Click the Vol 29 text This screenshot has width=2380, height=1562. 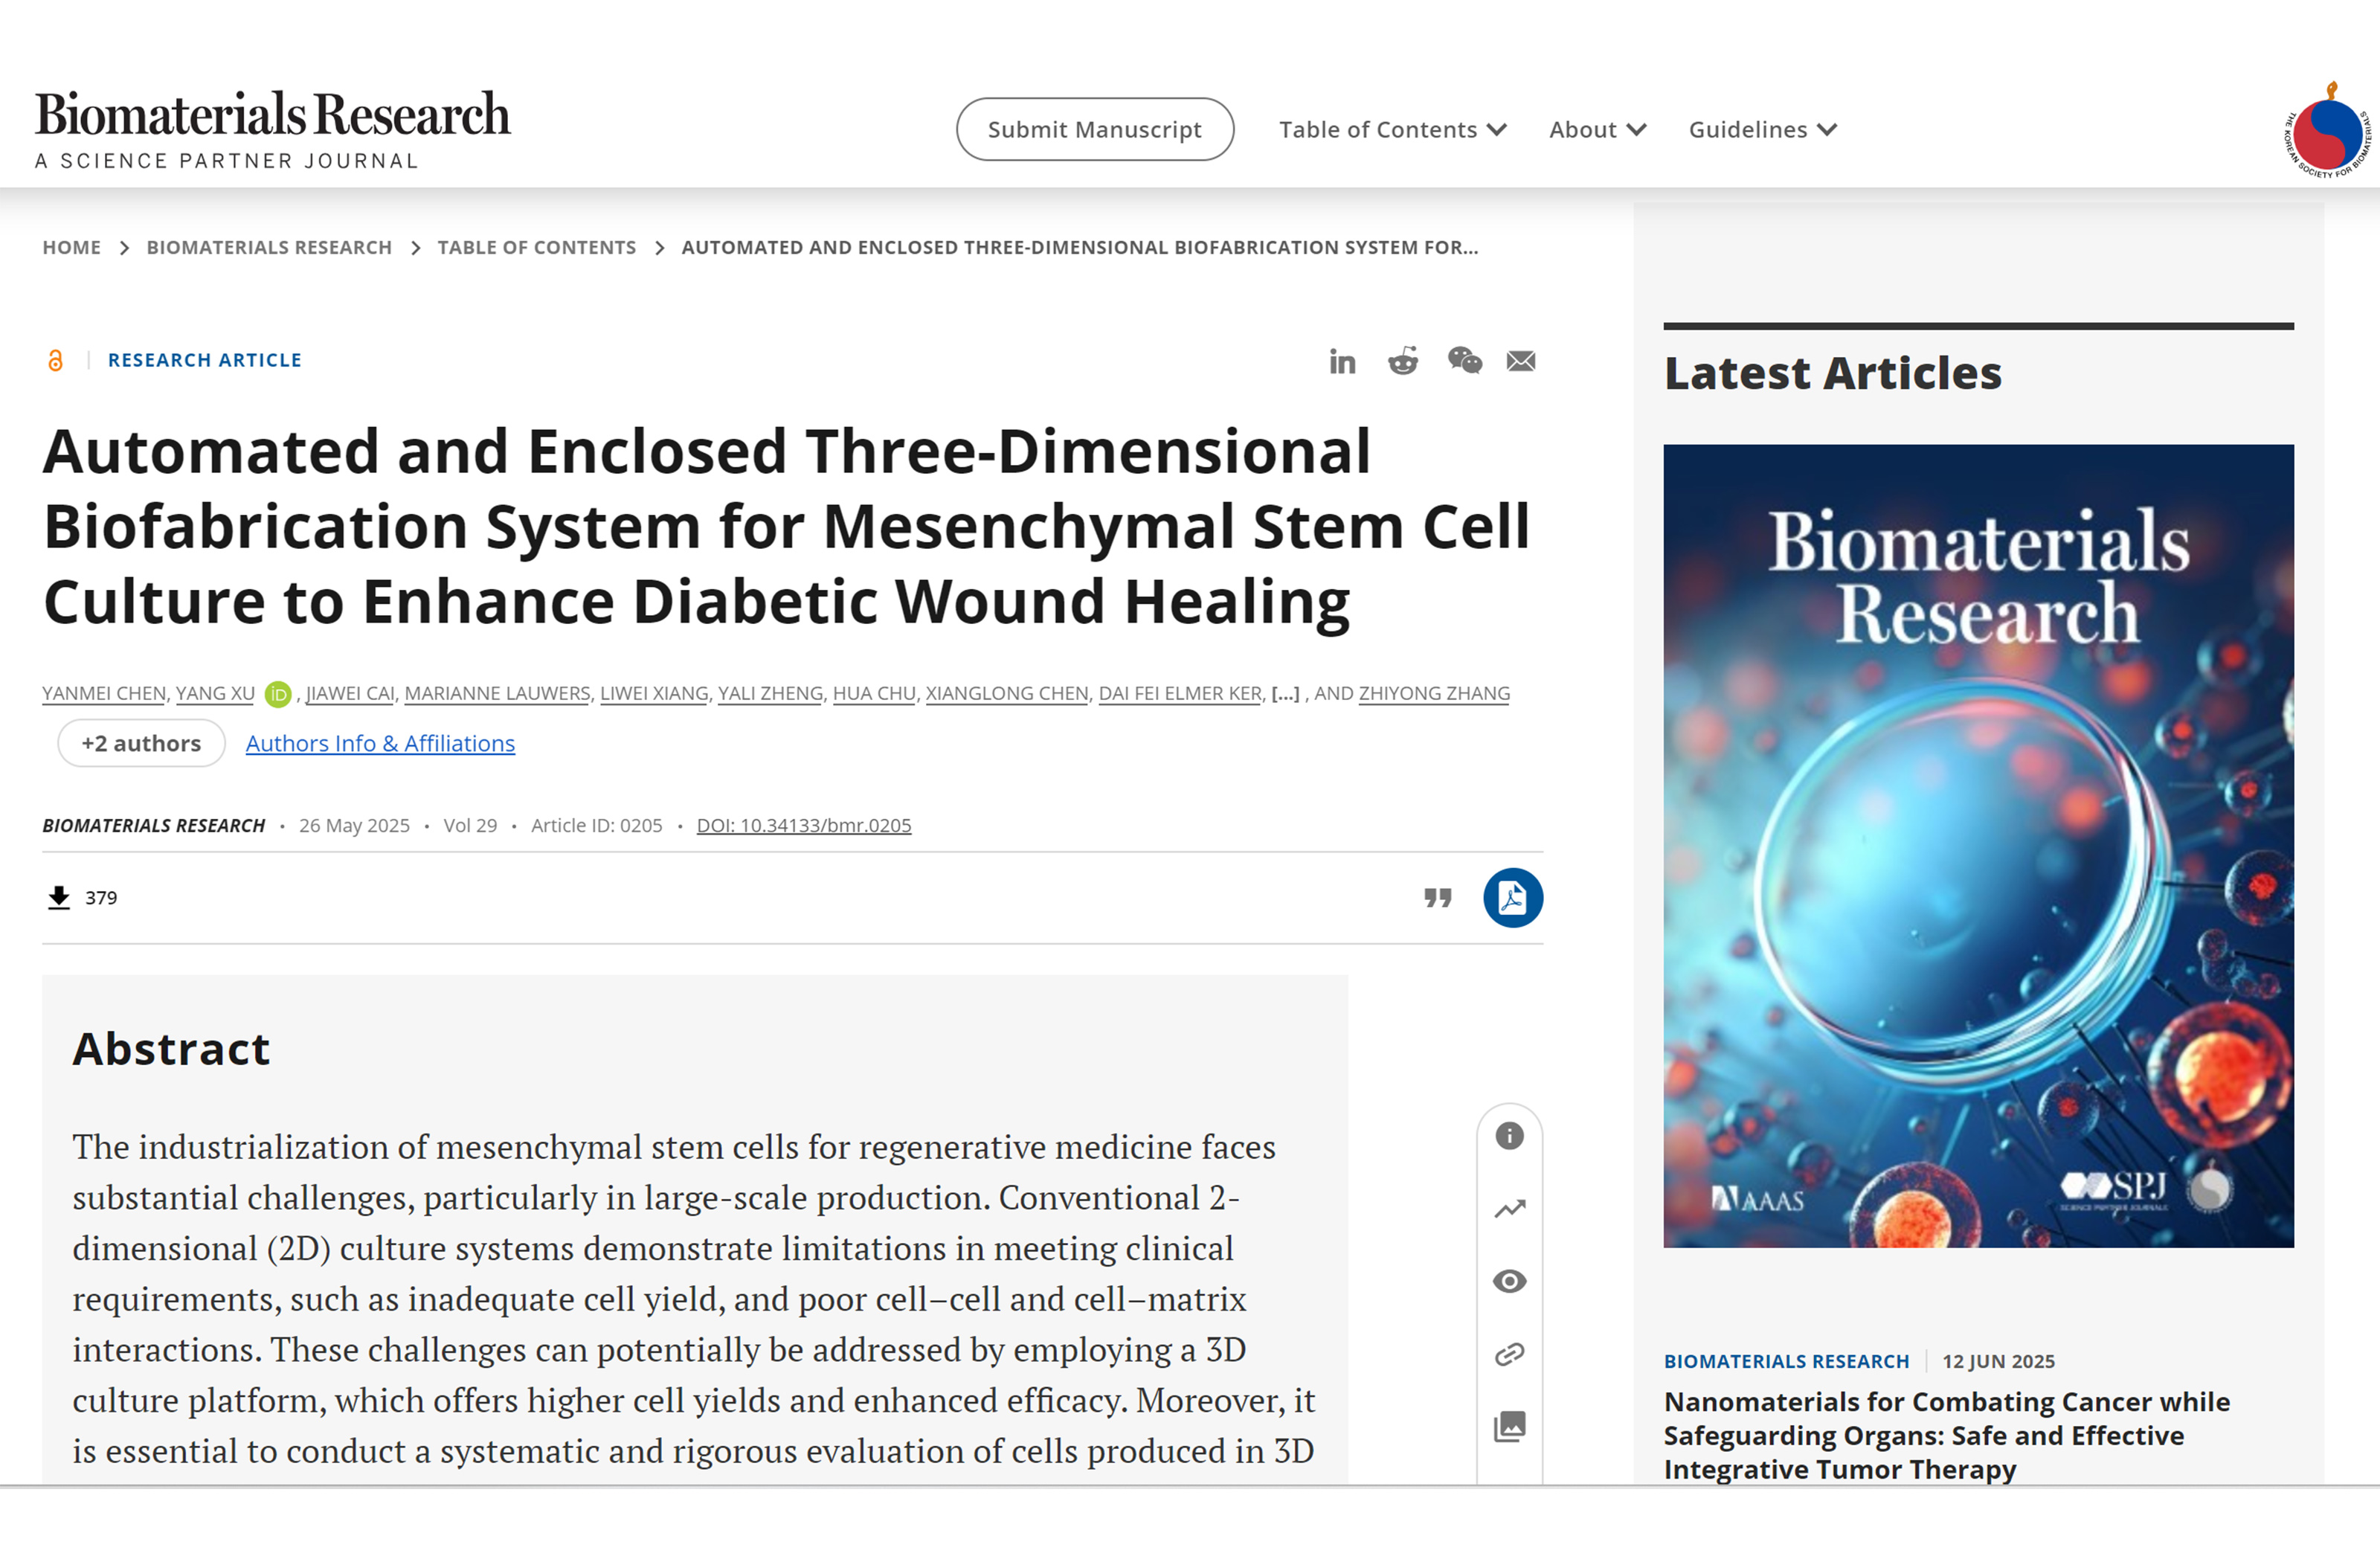click(x=470, y=825)
